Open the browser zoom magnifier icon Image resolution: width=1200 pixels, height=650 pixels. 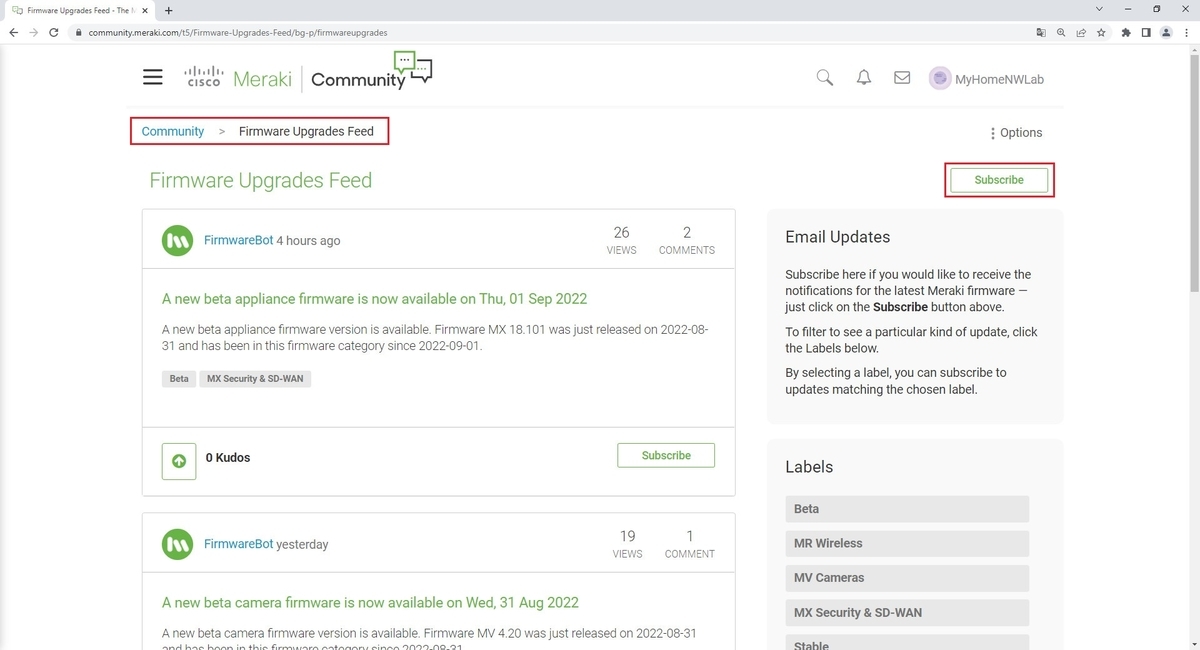[1061, 32]
